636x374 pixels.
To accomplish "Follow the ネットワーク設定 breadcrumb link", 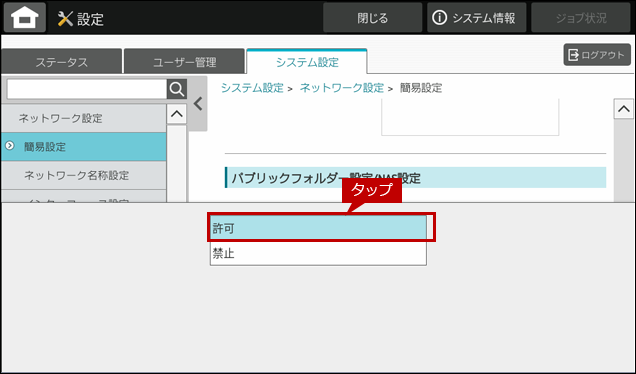I will [x=342, y=88].
